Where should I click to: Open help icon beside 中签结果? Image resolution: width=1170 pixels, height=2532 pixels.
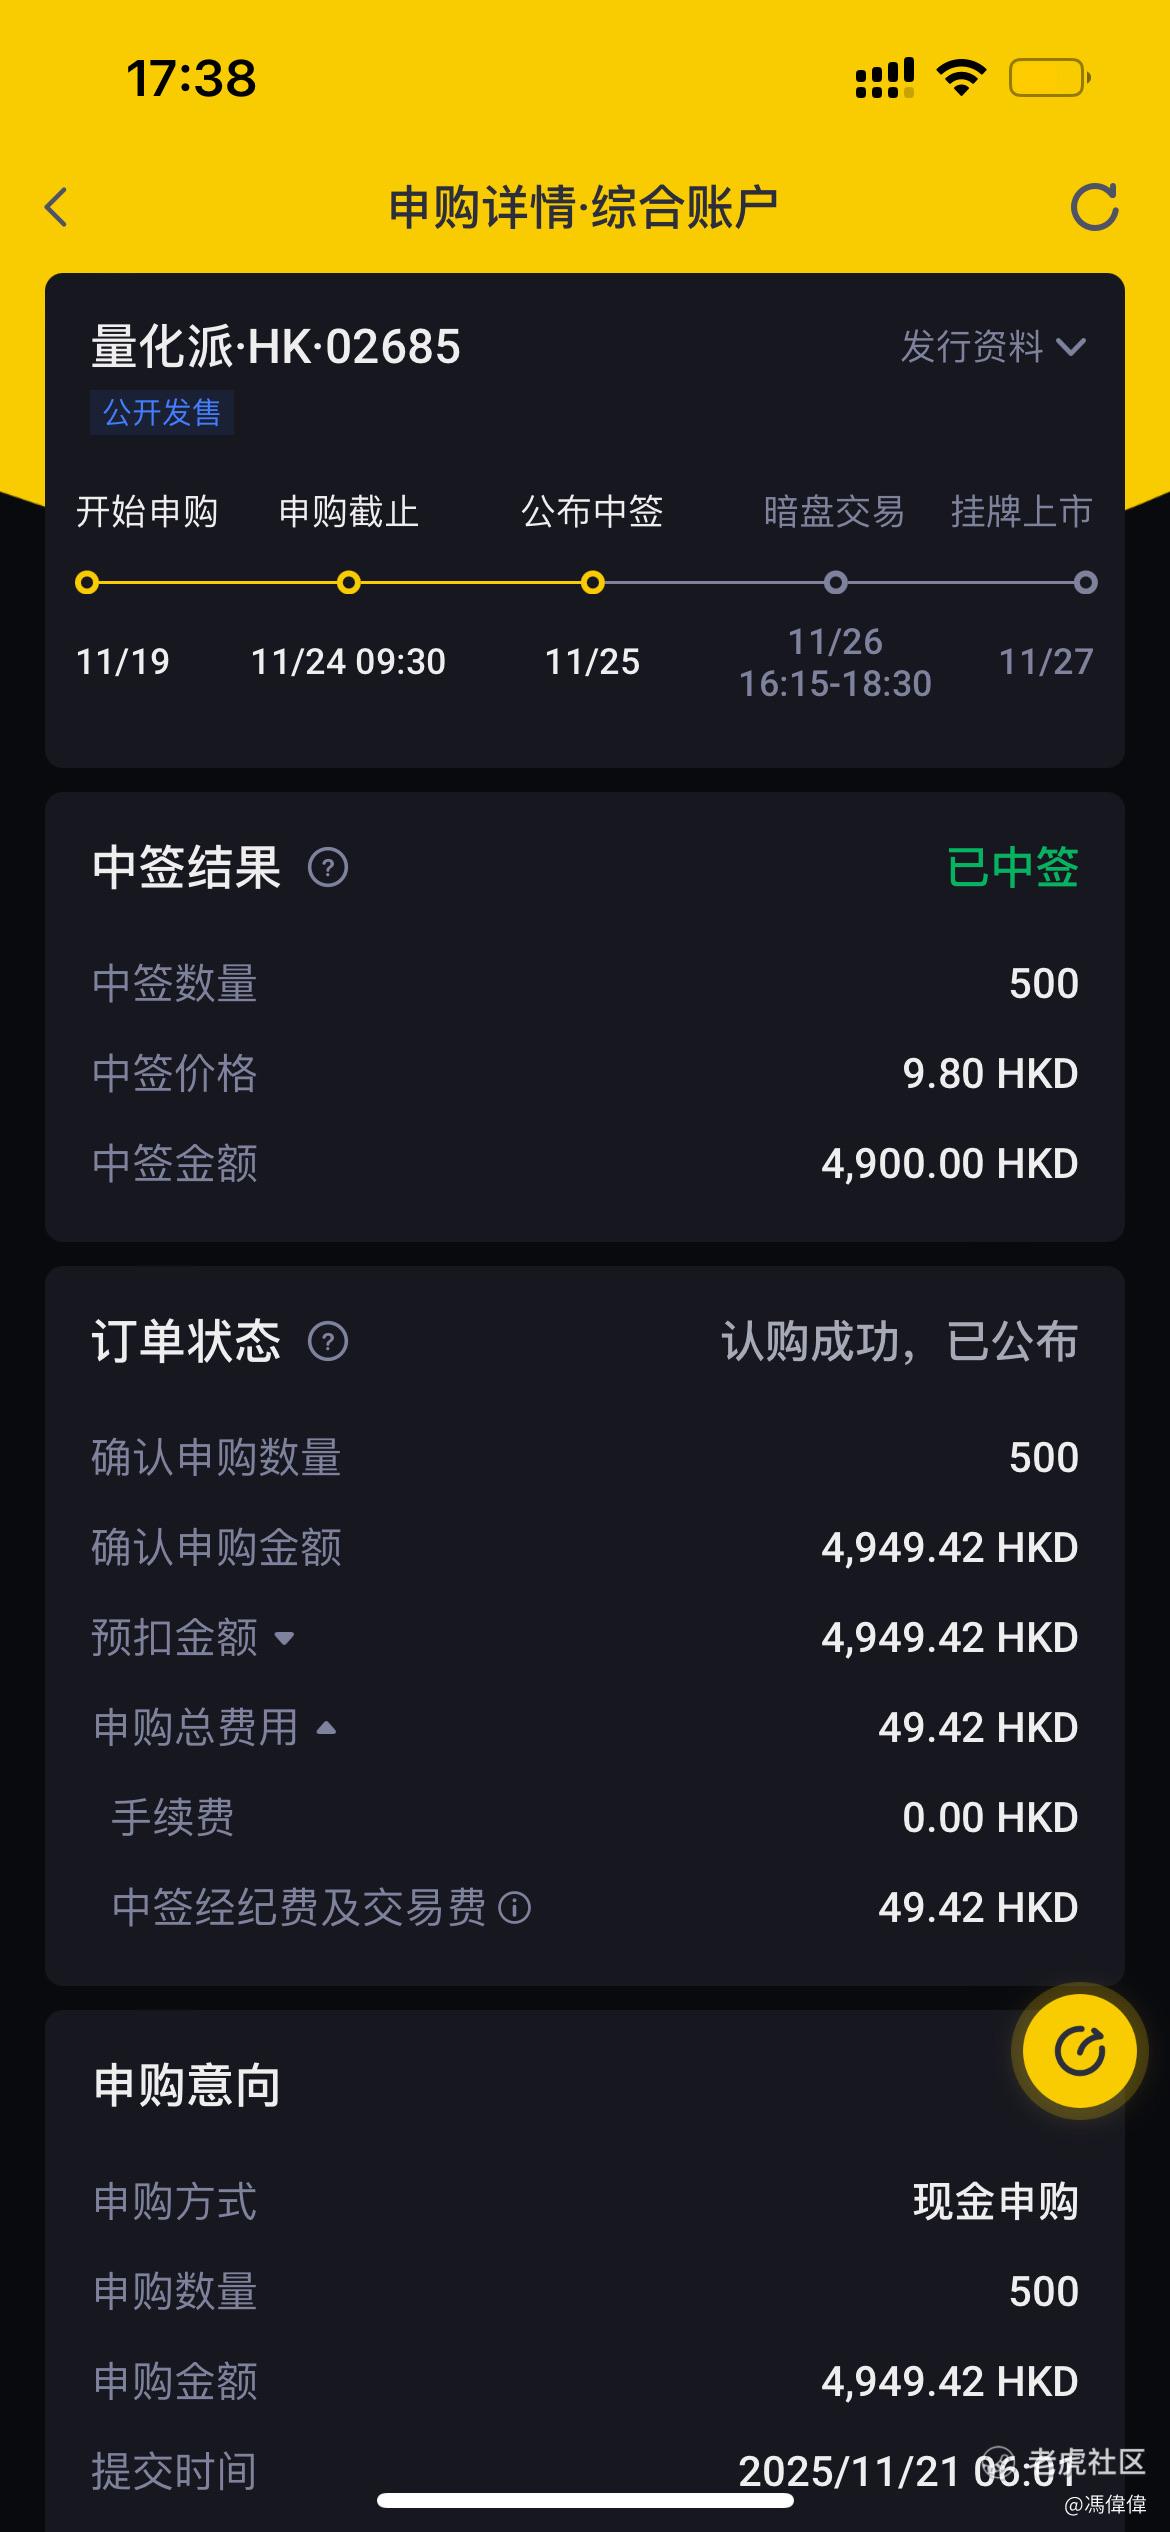tap(328, 867)
